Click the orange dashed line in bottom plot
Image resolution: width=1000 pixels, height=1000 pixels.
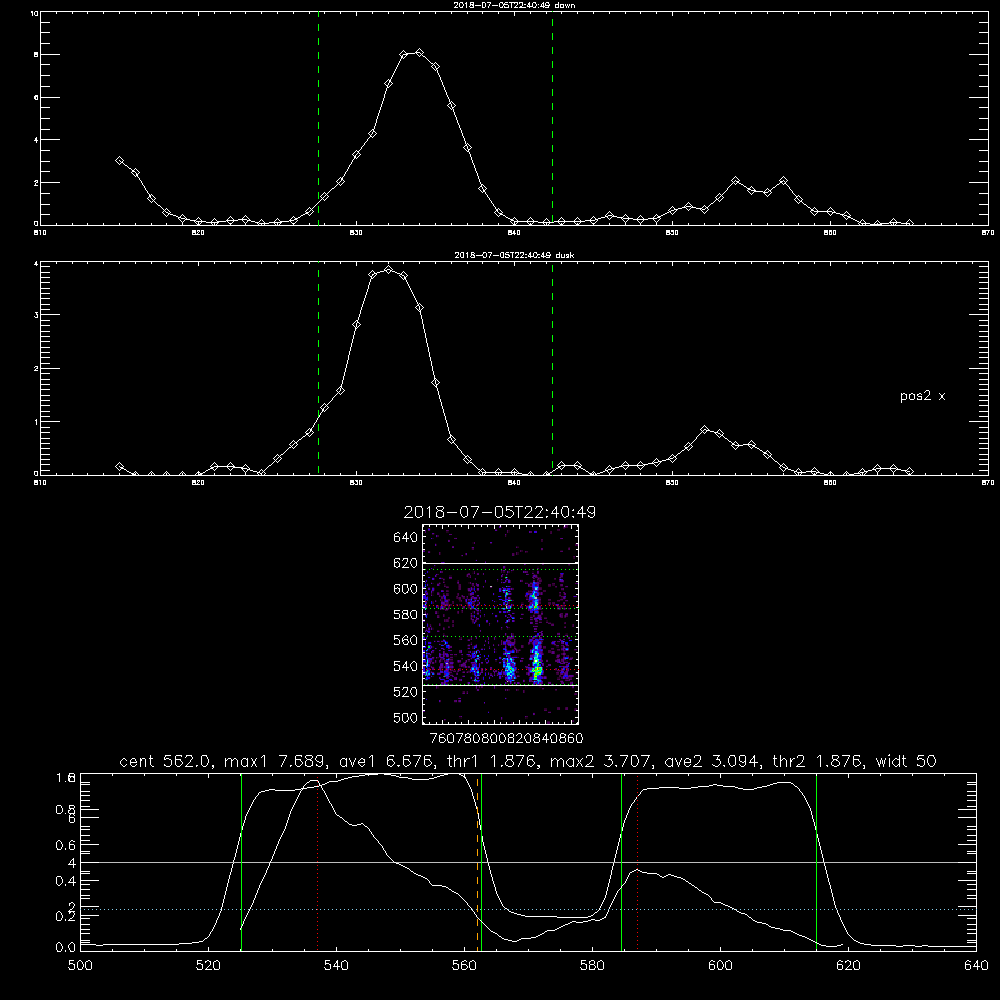[477, 862]
